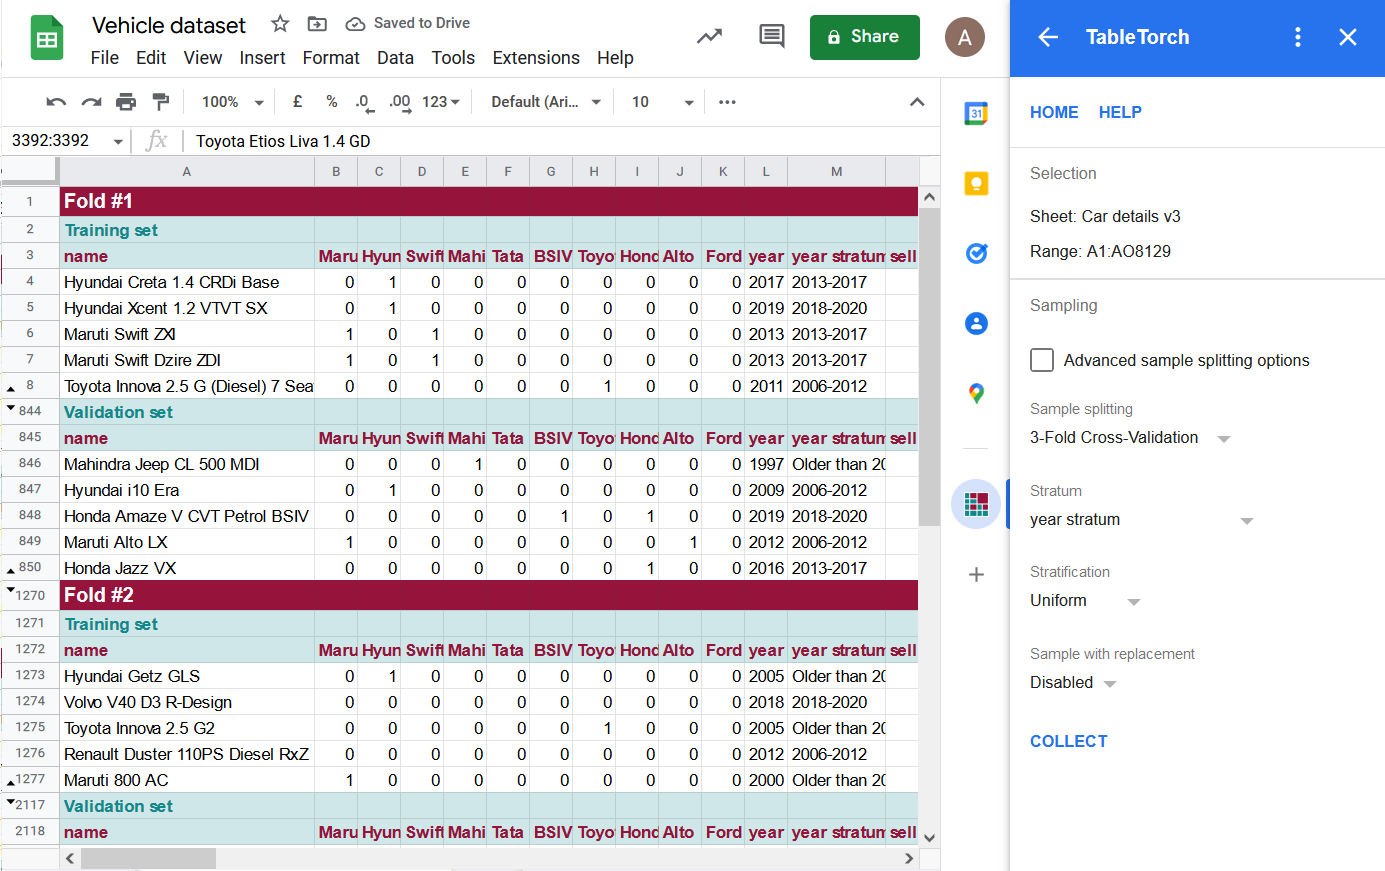
Task: Expand hidden rows above row 844
Action: click(x=11, y=408)
